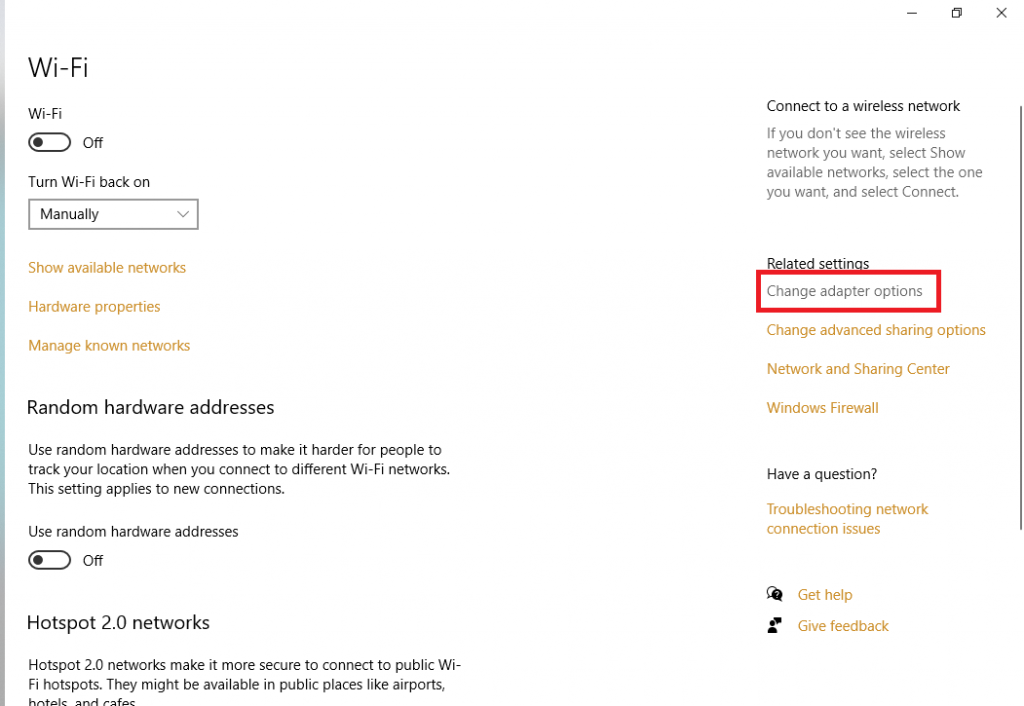1024x706 pixels.
Task: Click the Give feedback text link
Action: [843, 626]
